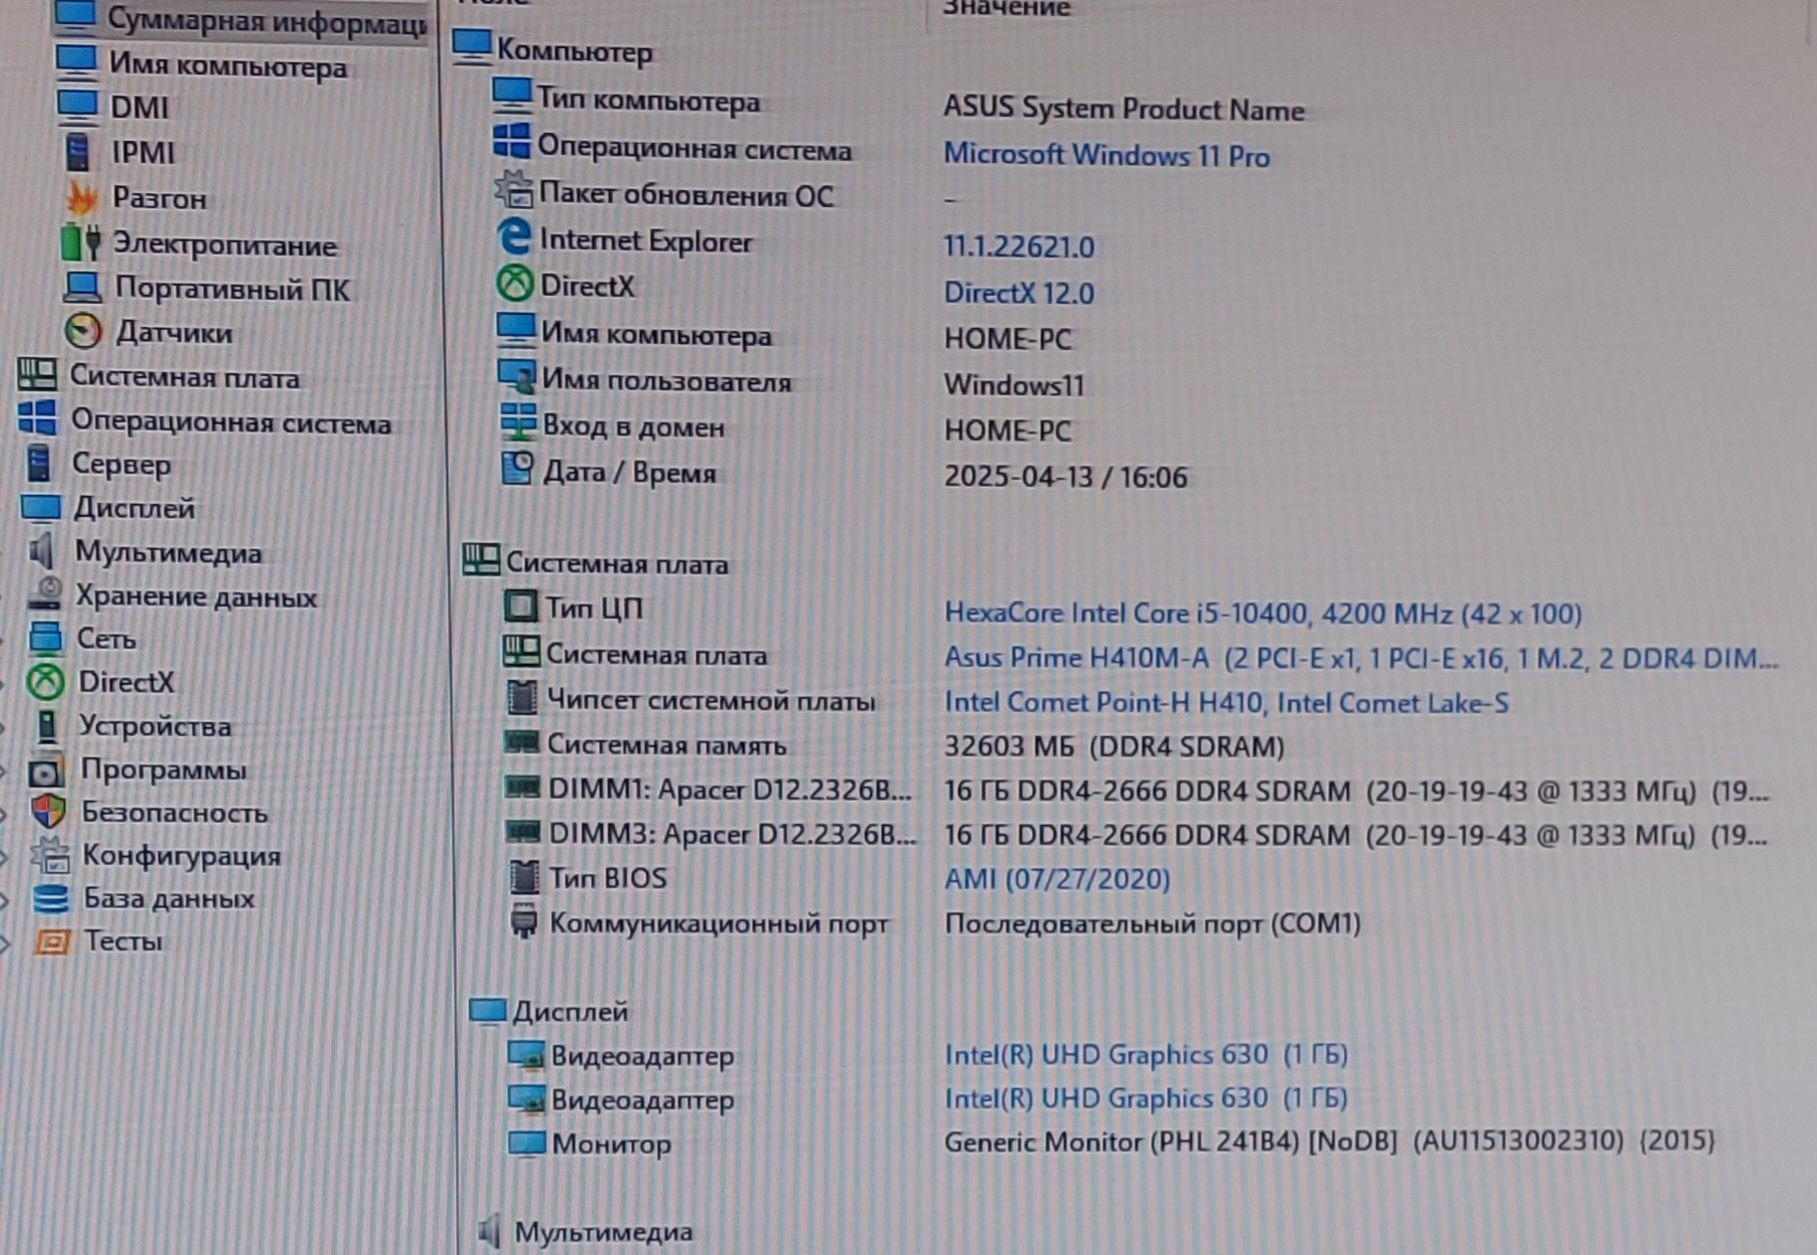1817x1255 pixels.
Task: Click the 32603 МБ (DDR4 SDRAM) value
Action: [1114, 747]
